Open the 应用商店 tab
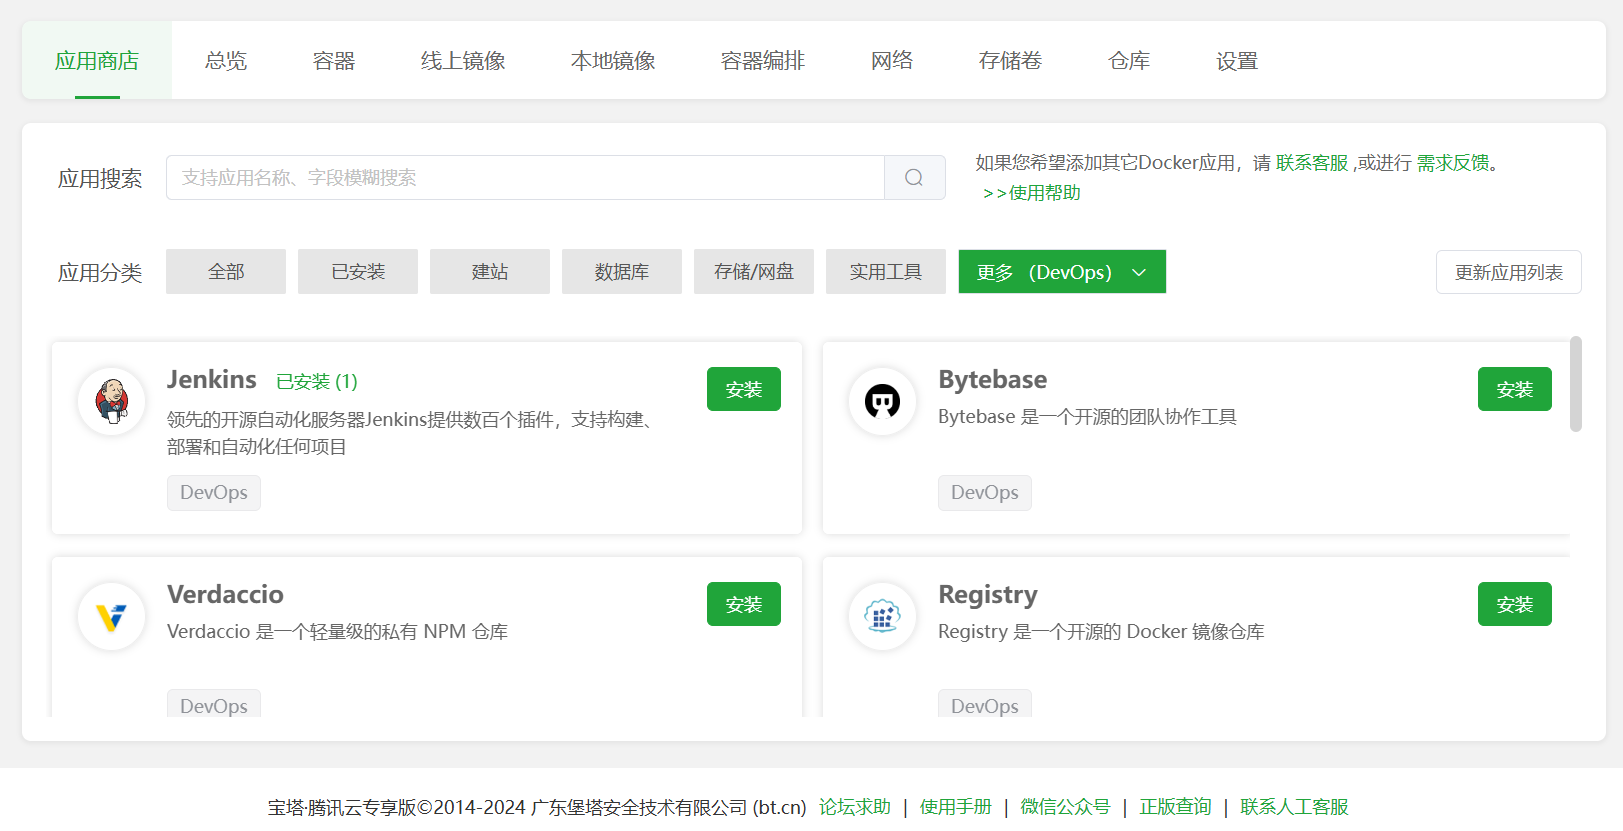Image resolution: width=1623 pixels, height=831 pixels. (97, 61)
